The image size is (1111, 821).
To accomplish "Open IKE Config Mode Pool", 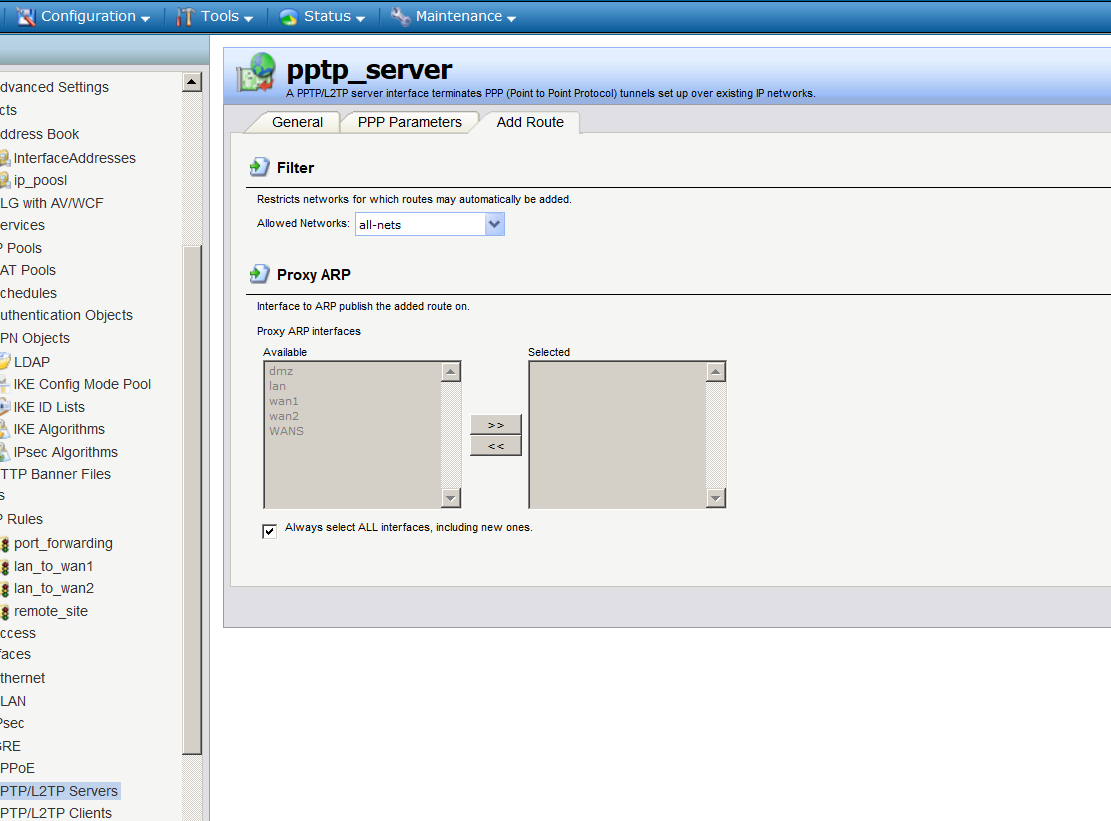I will 82,384.
